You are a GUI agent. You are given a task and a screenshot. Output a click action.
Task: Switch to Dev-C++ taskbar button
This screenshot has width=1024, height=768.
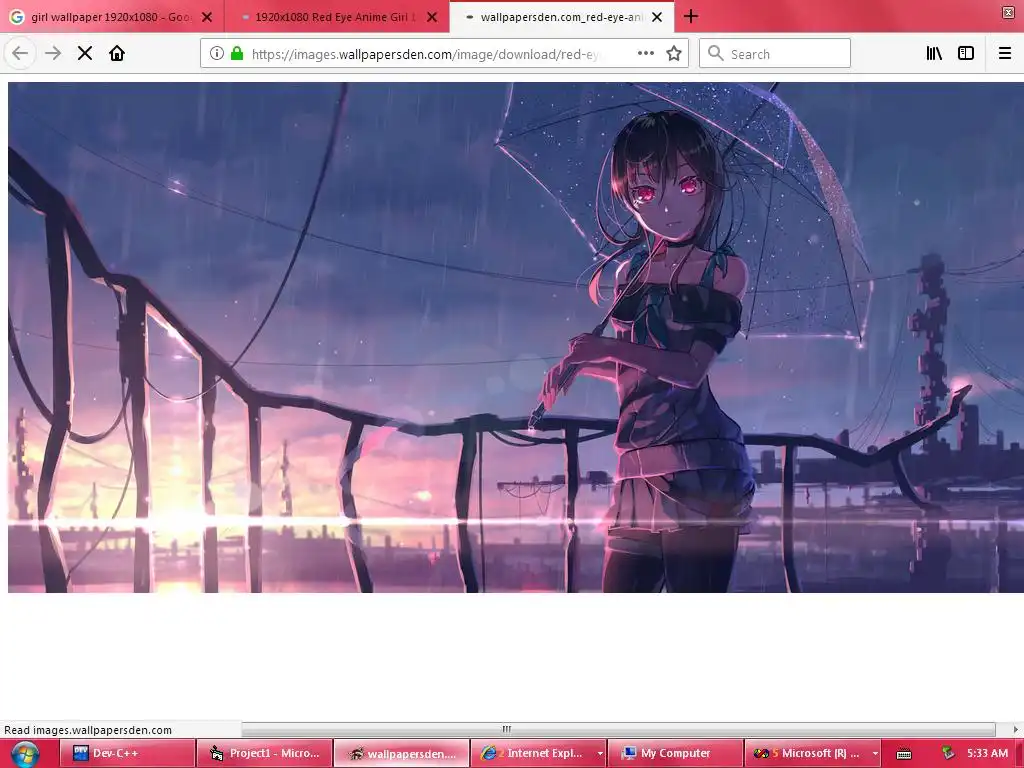coord(127,753)
